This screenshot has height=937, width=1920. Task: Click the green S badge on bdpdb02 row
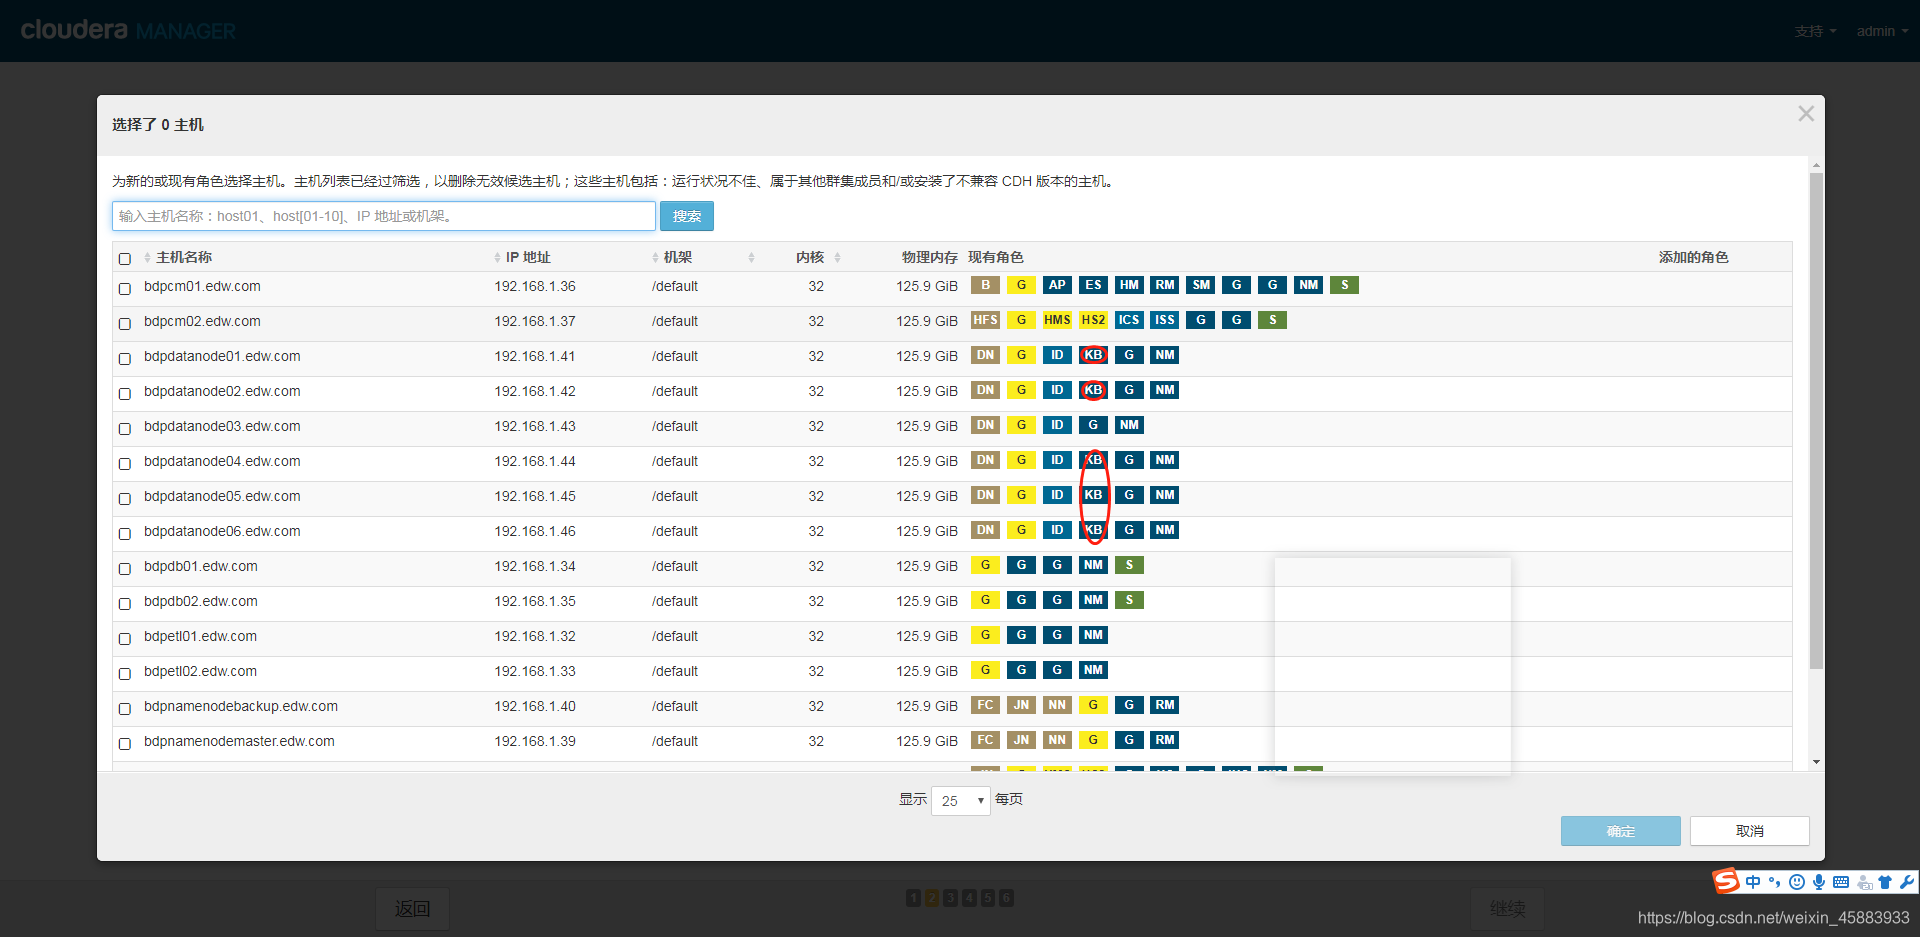(x=1129, y=600)
